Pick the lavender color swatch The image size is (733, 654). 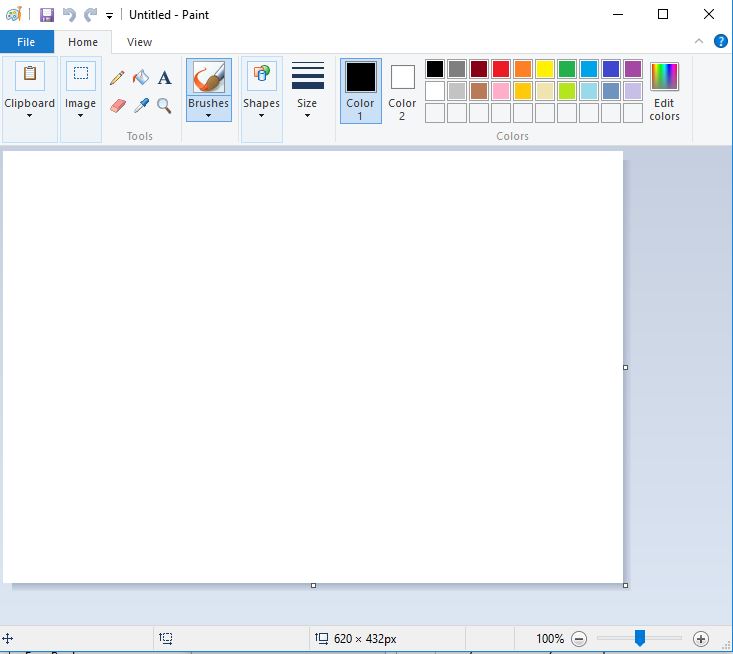click(x=632, y=91)
